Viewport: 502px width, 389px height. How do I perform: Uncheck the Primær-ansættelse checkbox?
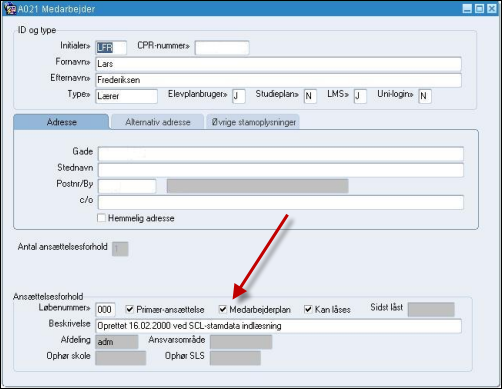[130, 309]
